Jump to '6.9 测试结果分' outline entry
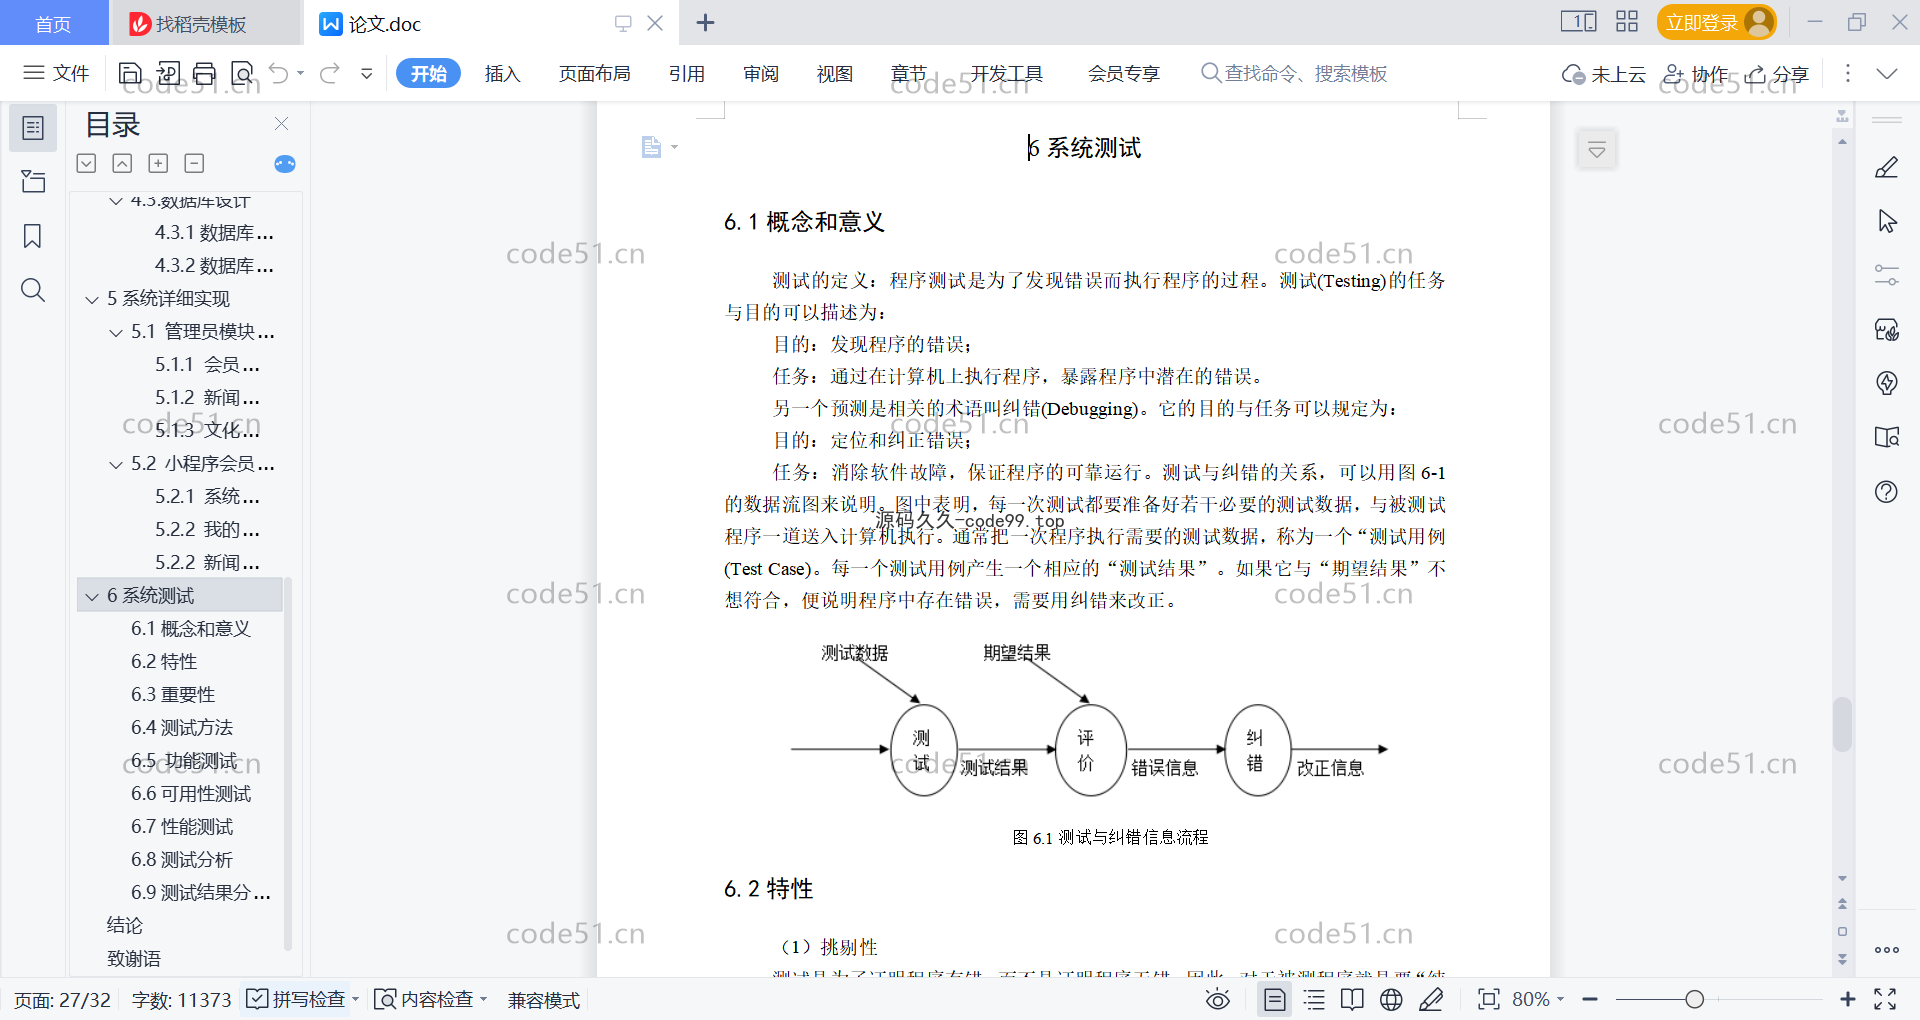1920x1020 pixels. pos(200,893)
